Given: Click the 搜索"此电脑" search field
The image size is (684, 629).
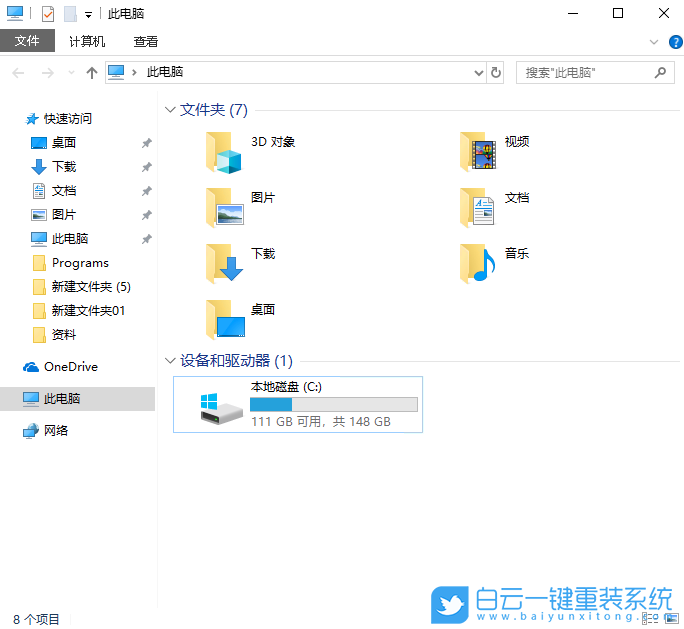Looking at the screenshot, I should click(595, 72).
